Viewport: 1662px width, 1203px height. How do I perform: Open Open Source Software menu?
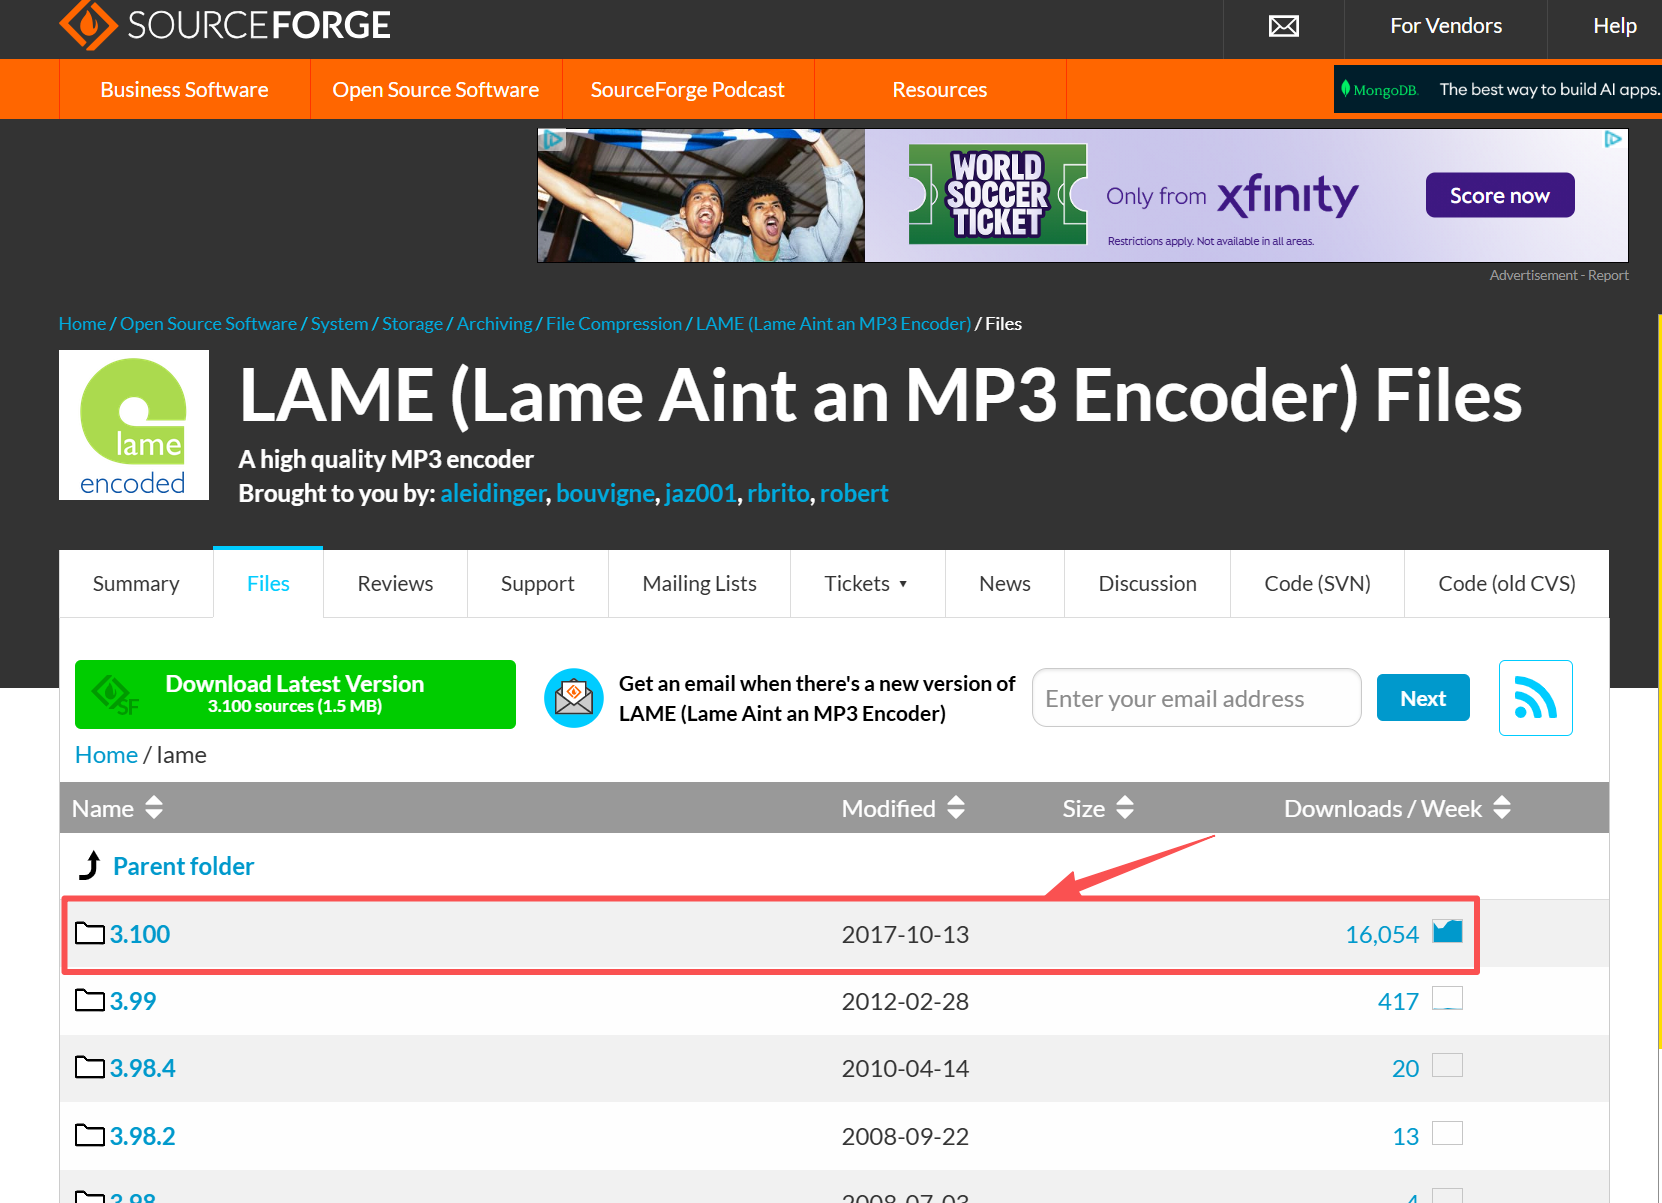pos(436,89)
